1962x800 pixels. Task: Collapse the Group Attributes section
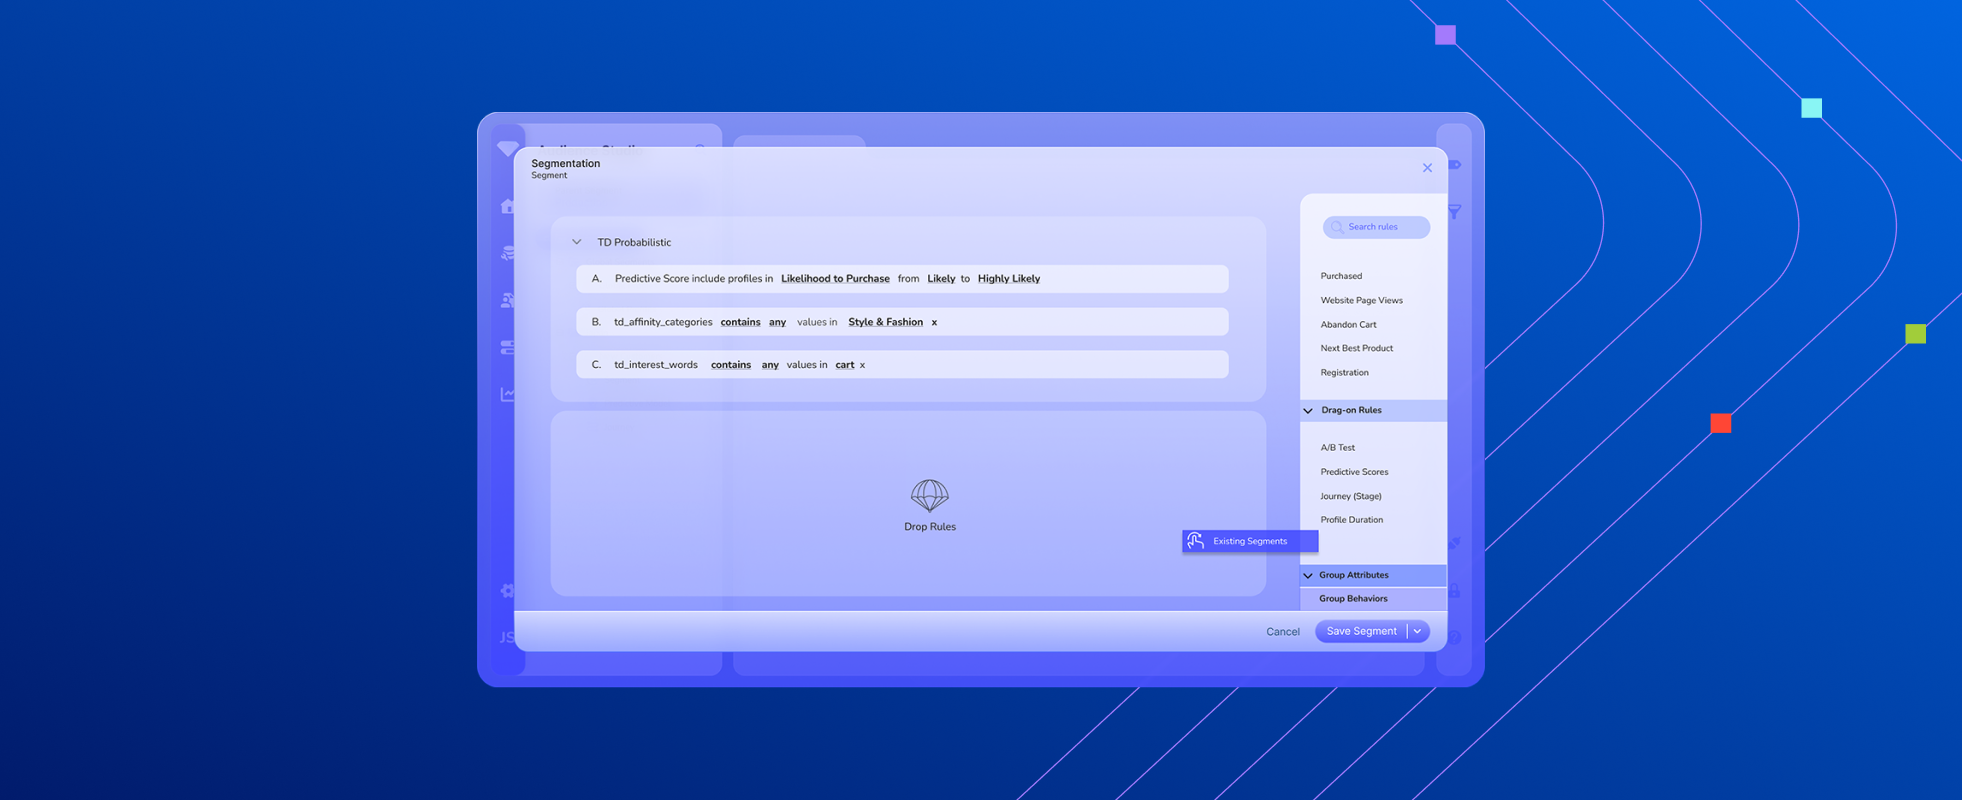tap(1308, 576)
